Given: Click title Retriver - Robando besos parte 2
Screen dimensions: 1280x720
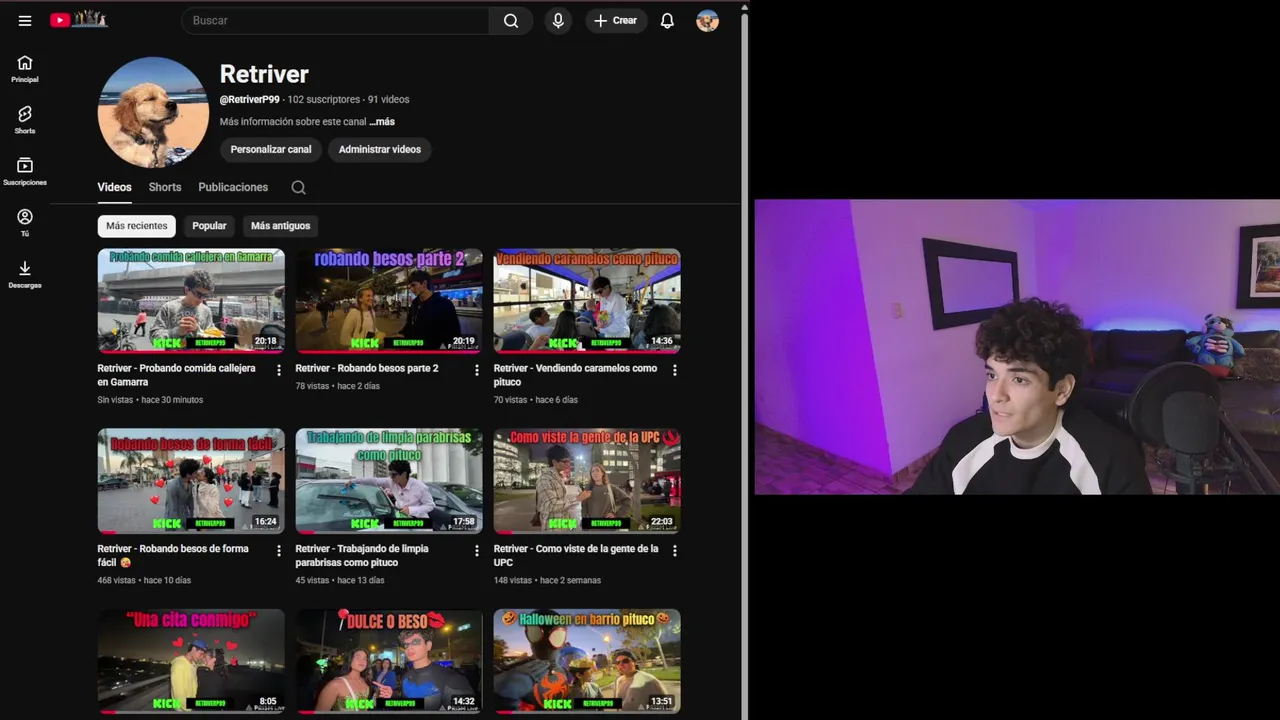Looking at the screenshot, I should tap(367, 368).
